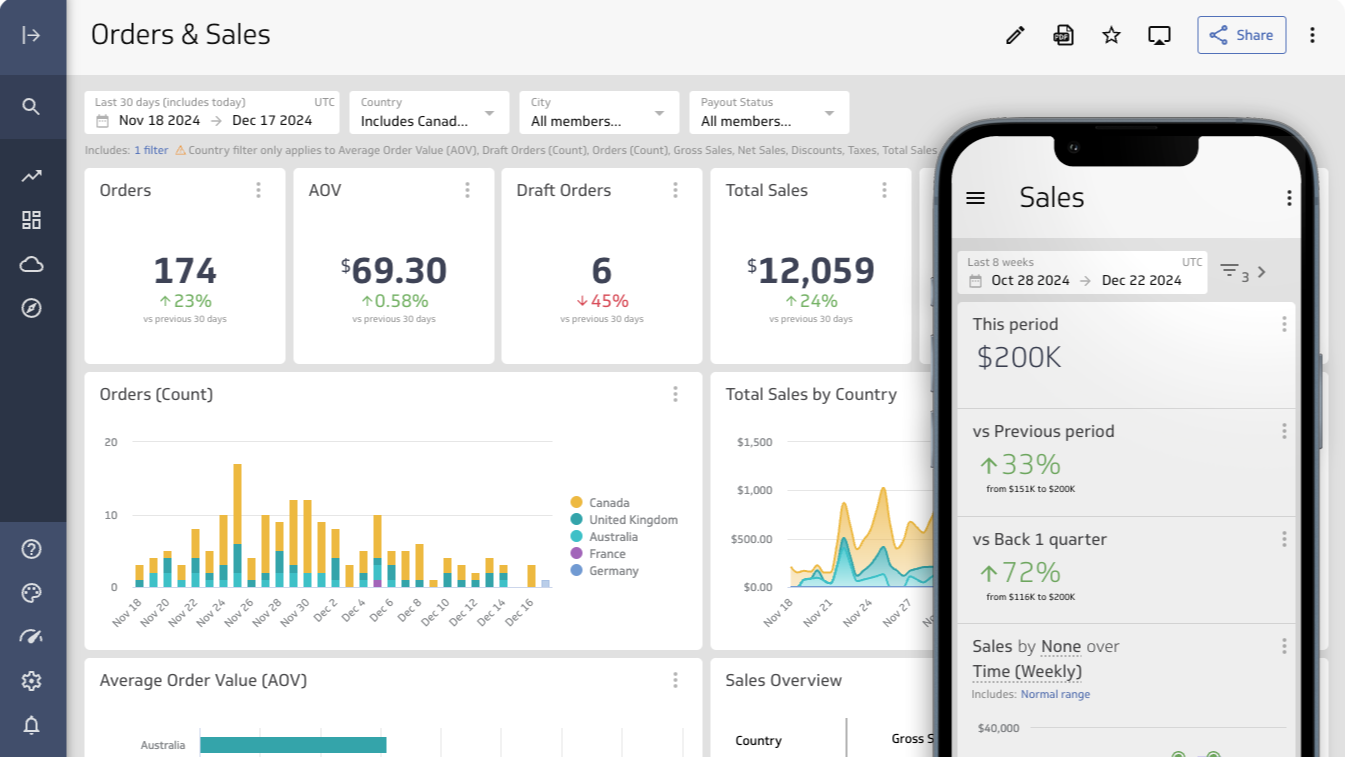
Task: Open the City filter dropdown
Action: (x=598, y=113)
